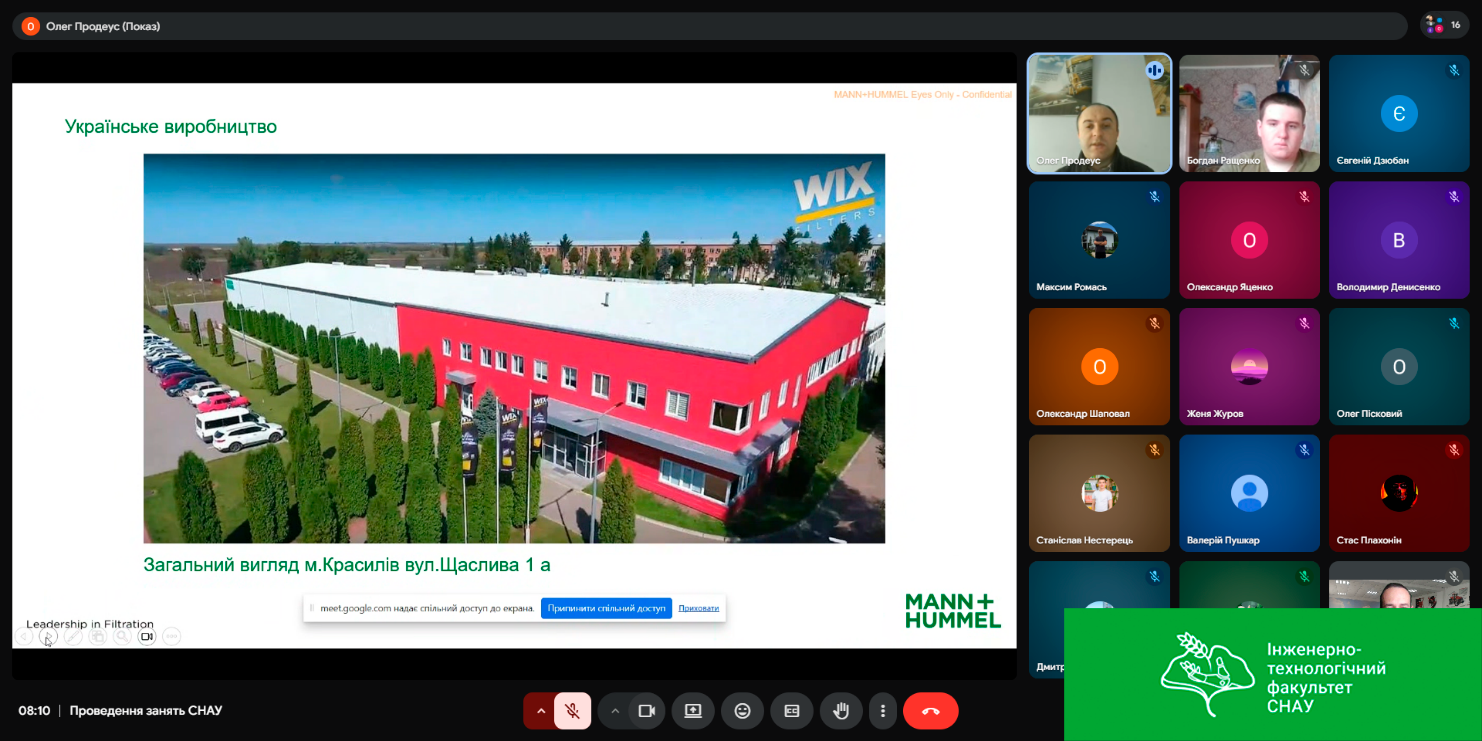
Task: Raise hand using the hand icon
Action: tap(841, 711)
